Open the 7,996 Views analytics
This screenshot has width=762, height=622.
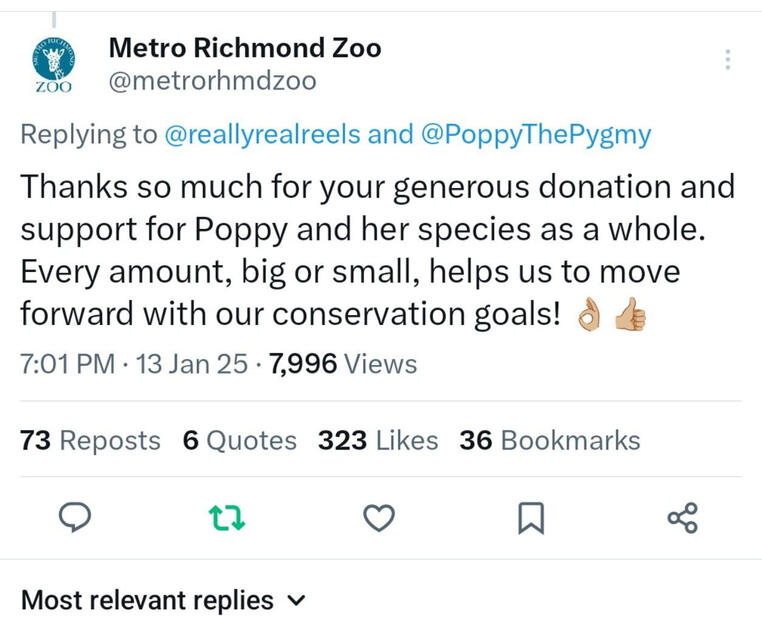pyautogui.click(x=343, y=364)
